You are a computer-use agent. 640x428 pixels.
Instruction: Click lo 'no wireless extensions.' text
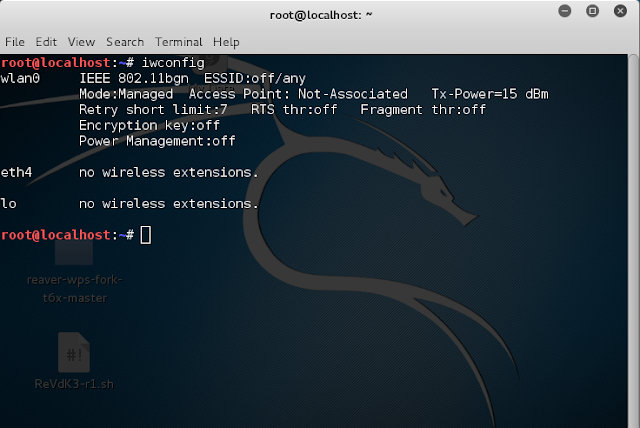(169, 204)
